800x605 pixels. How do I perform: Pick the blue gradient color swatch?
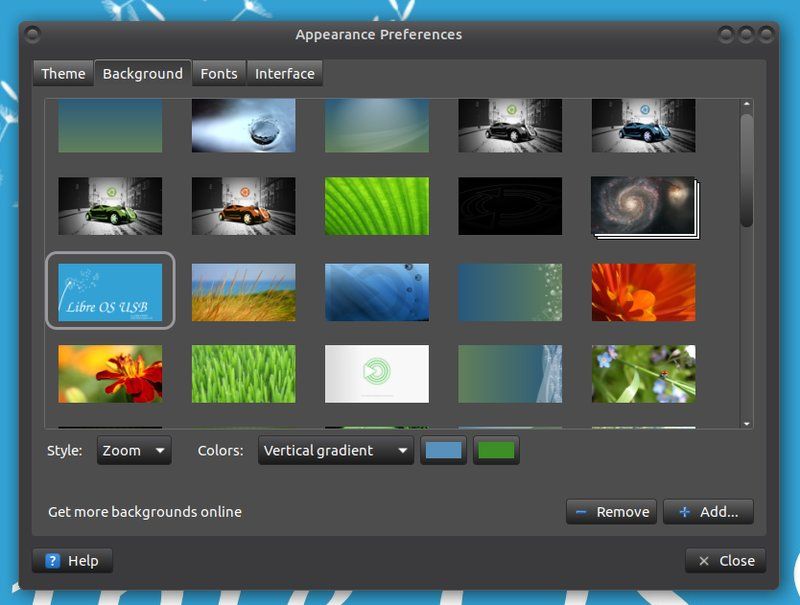444,450
